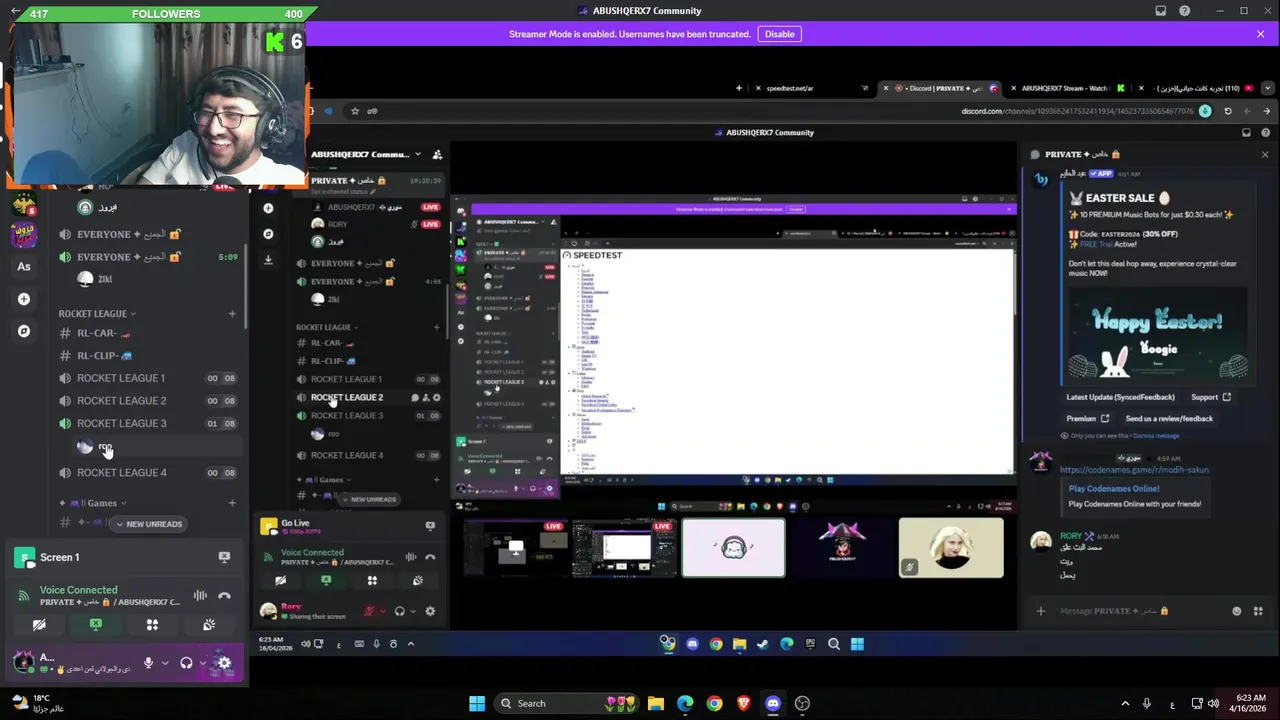The image size is (1280, 720).
Task: Click discord.com address bar in streamed browser
Action: [x=1077, y=111]
